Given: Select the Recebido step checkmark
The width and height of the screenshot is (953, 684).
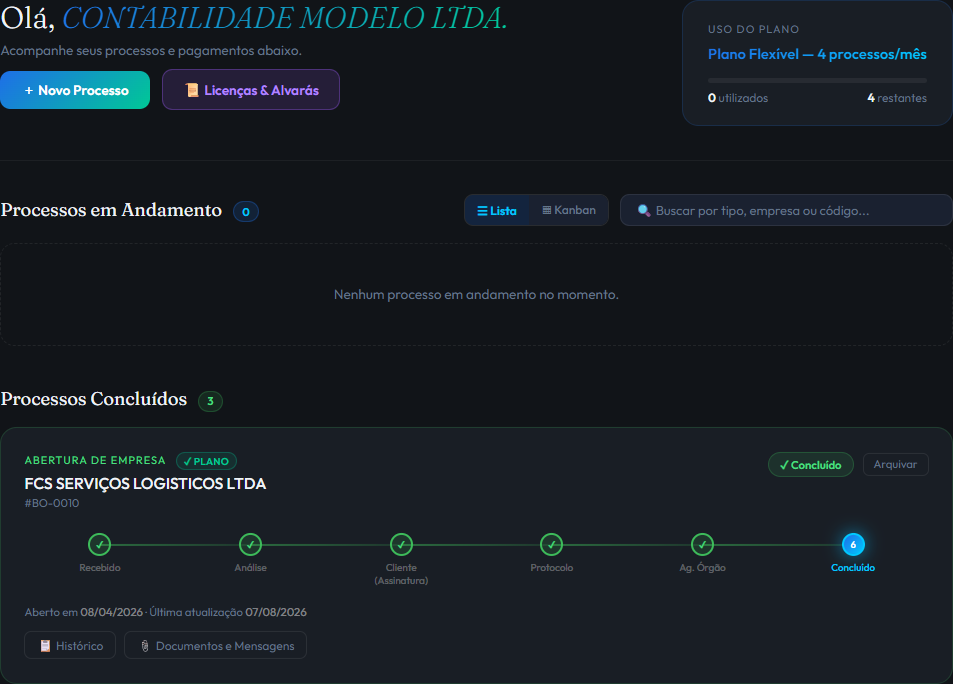Looking at the screenshot, I should [100, 545].
